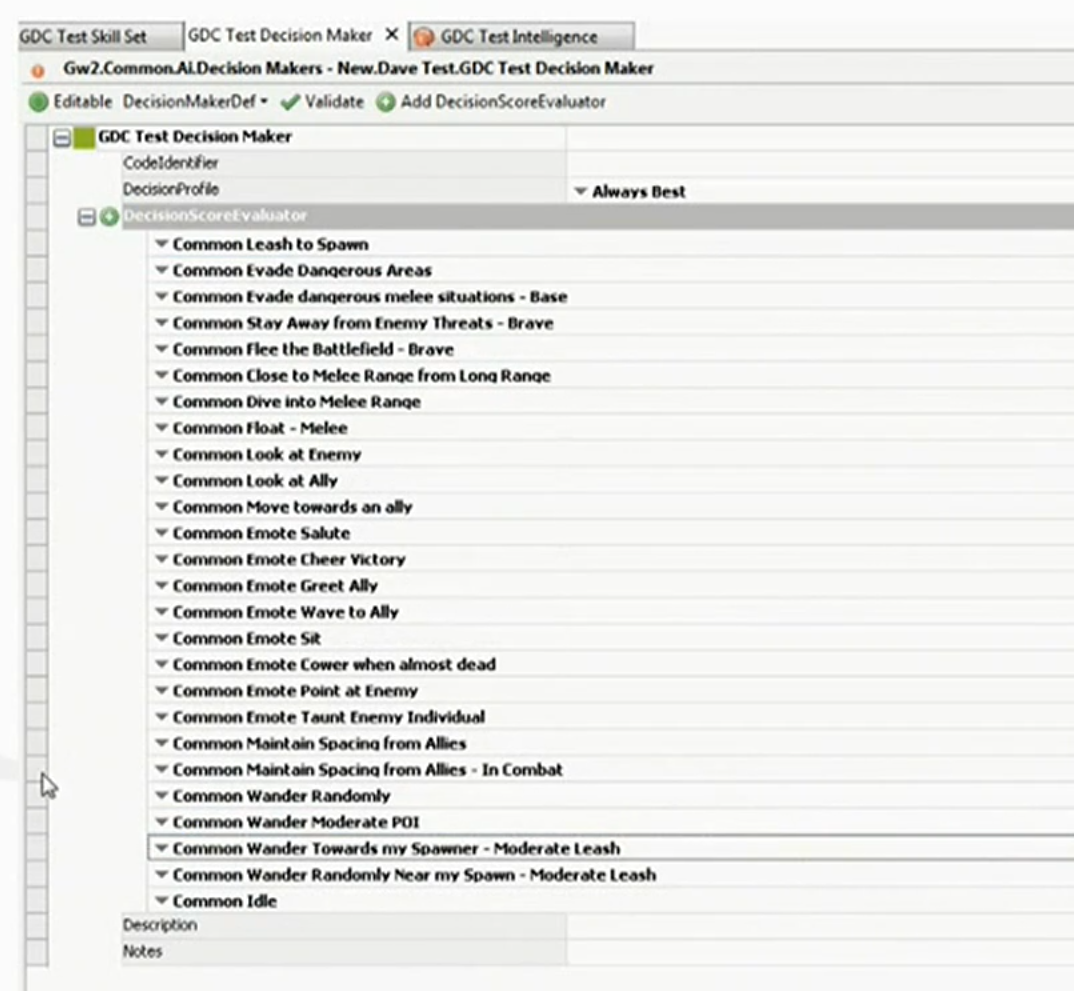Screen dimensions: 1074x991
Task: Switch to the GDC Test Intelligence tab
Action: pyautogui.click(x=518, y=37)
